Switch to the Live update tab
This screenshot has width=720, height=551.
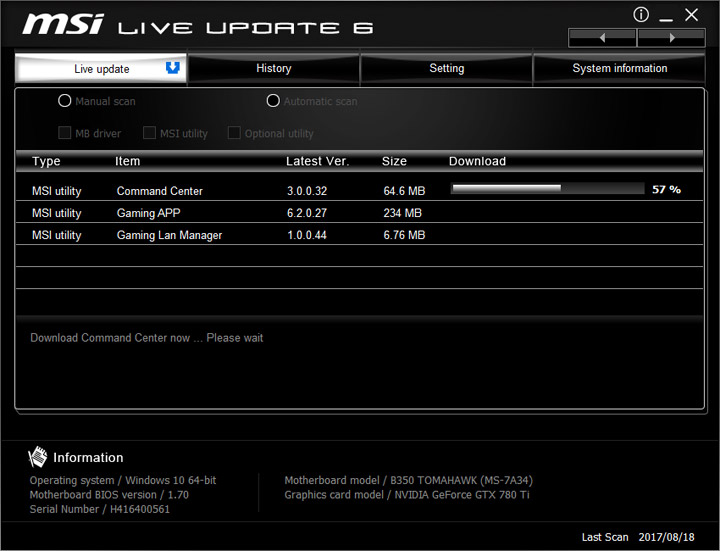pos(101,68)
